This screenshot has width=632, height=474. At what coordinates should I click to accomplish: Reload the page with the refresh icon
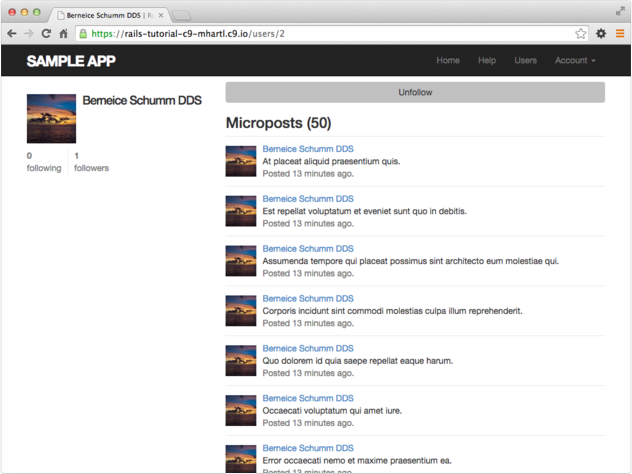46,33
